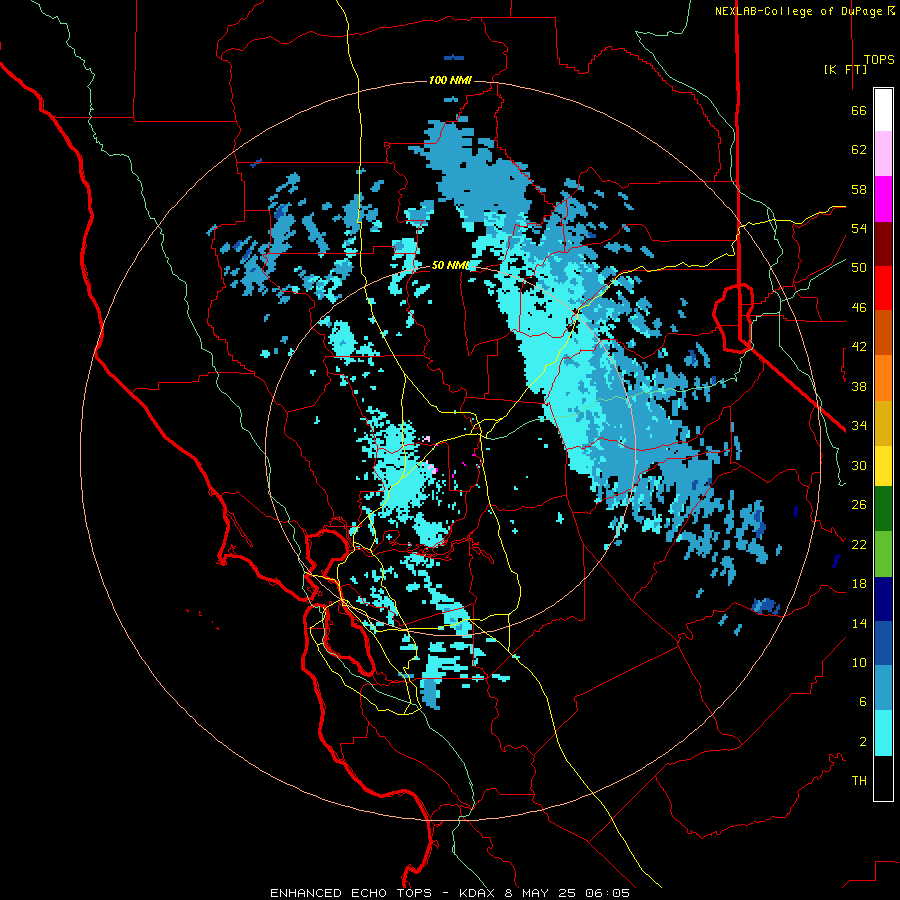This screenshot has height=900, width=900.
Task: Select the dark green 26 kft swatch
Action: click(x=883, y=509)
